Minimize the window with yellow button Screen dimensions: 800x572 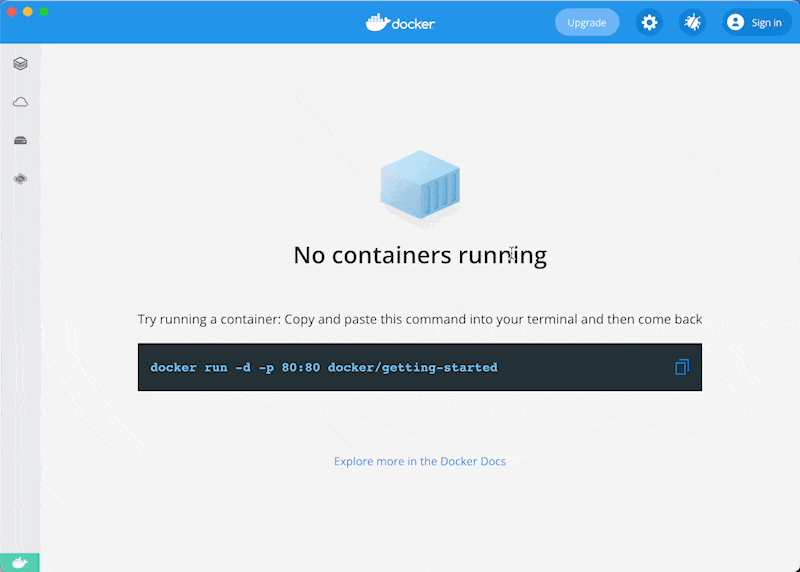click(x=28, y=11)
